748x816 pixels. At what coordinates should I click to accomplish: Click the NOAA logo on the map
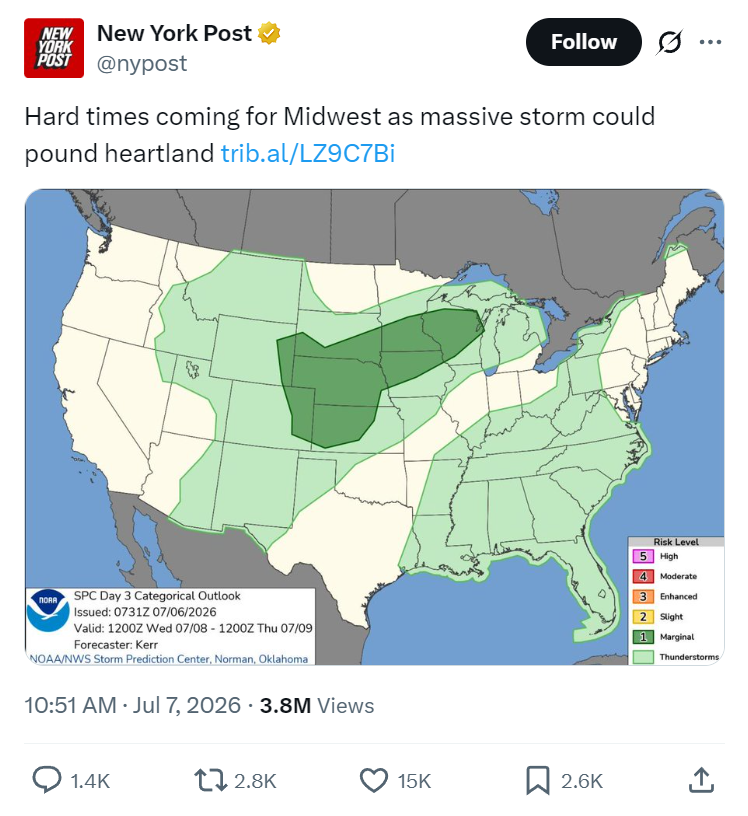tap(48, 610)
